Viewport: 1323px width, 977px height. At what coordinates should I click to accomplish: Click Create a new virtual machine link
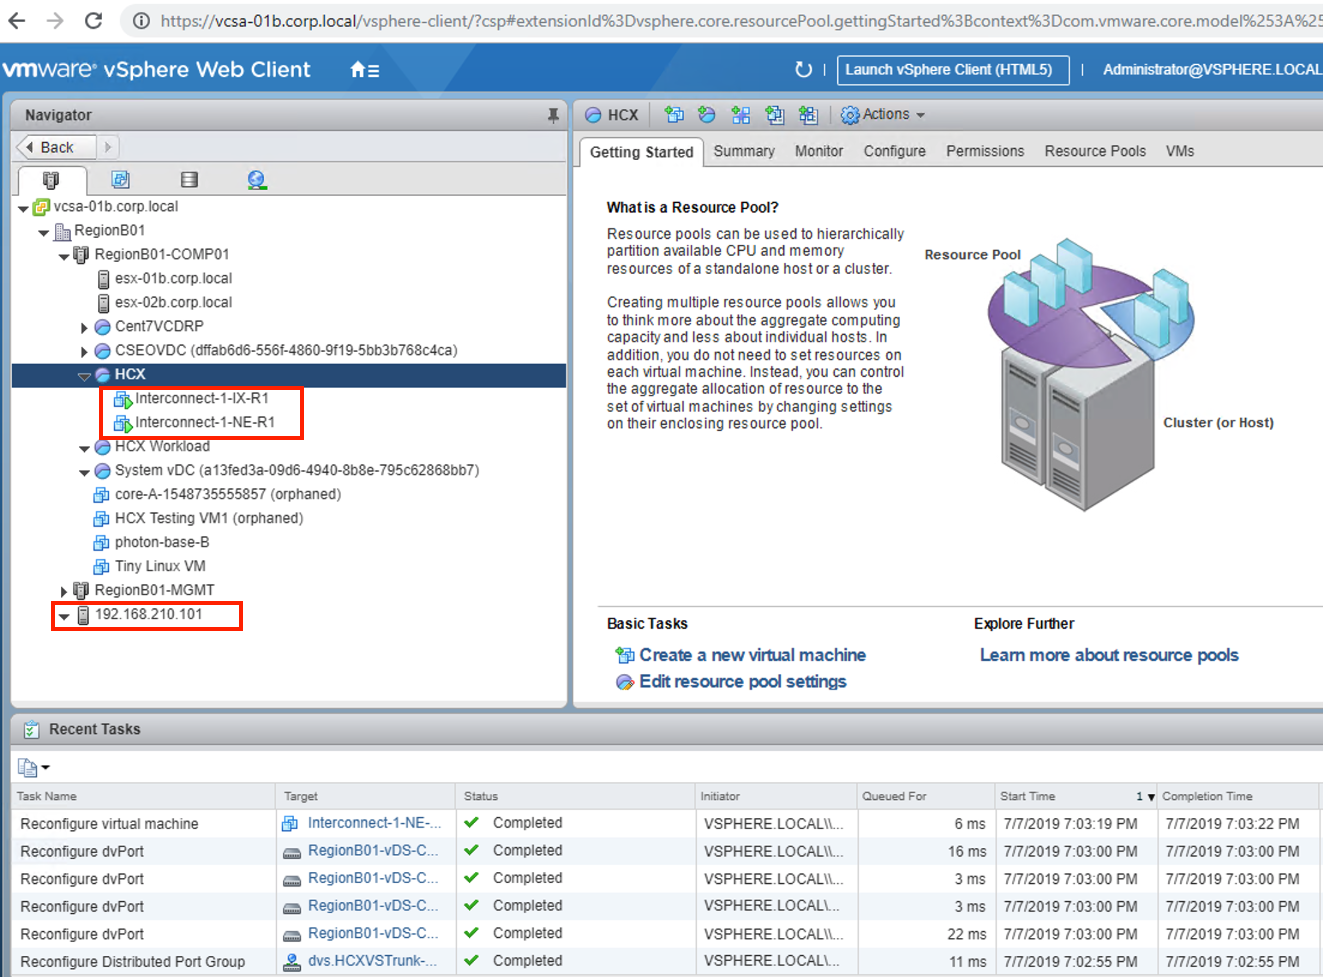click(x=752, y=655)
